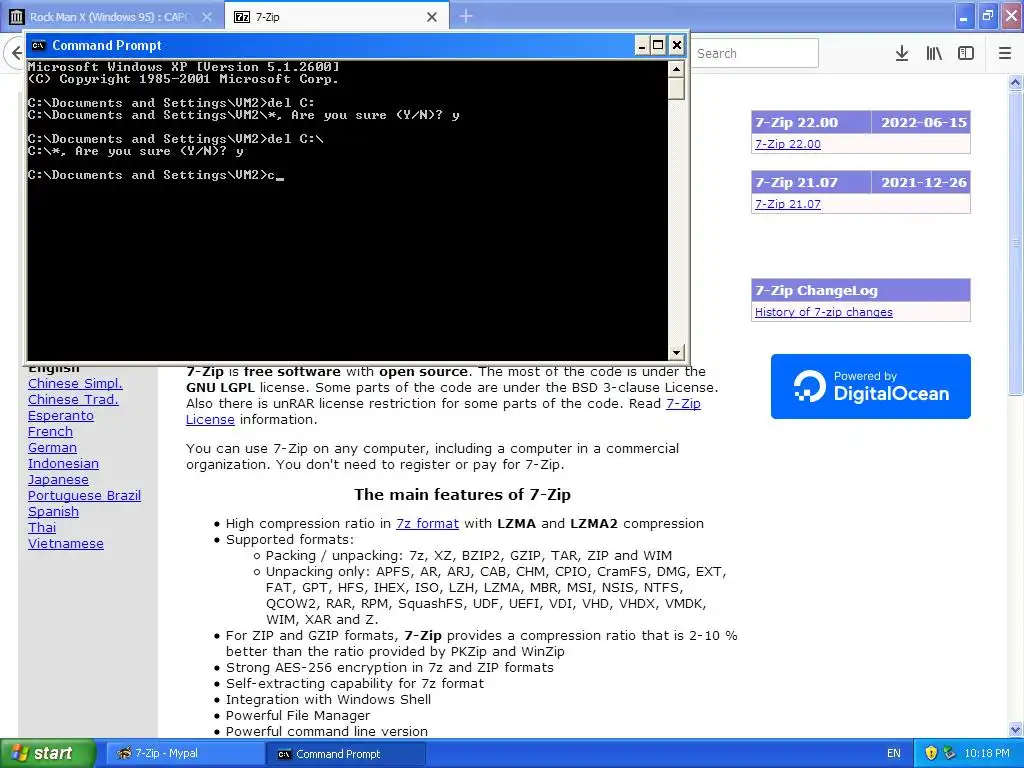Click Command Prompt scrollbar up arrow
The height and width of the screenshot is (768, 1024).
pyautogui.click(x=676, y=69)
